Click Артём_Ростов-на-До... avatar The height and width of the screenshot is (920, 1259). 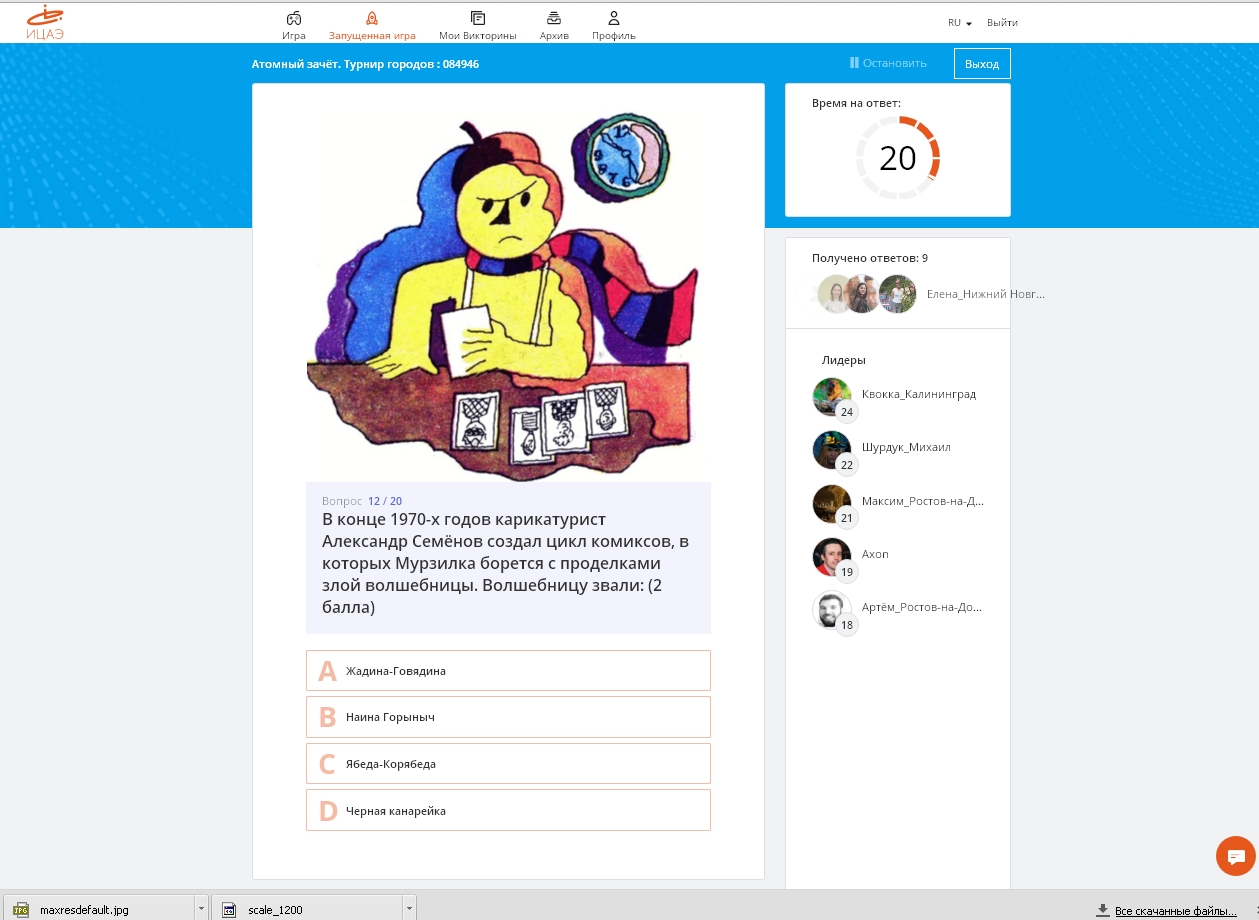click(832, 609)
